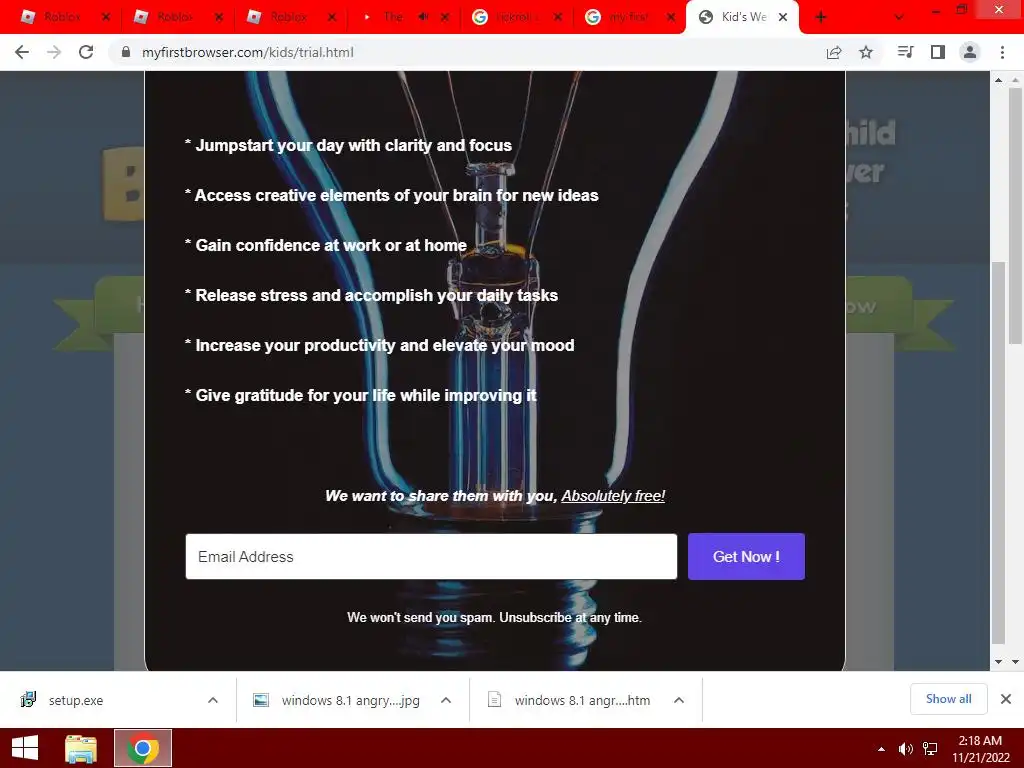Expand the tab search chevron

coord(899,17)
